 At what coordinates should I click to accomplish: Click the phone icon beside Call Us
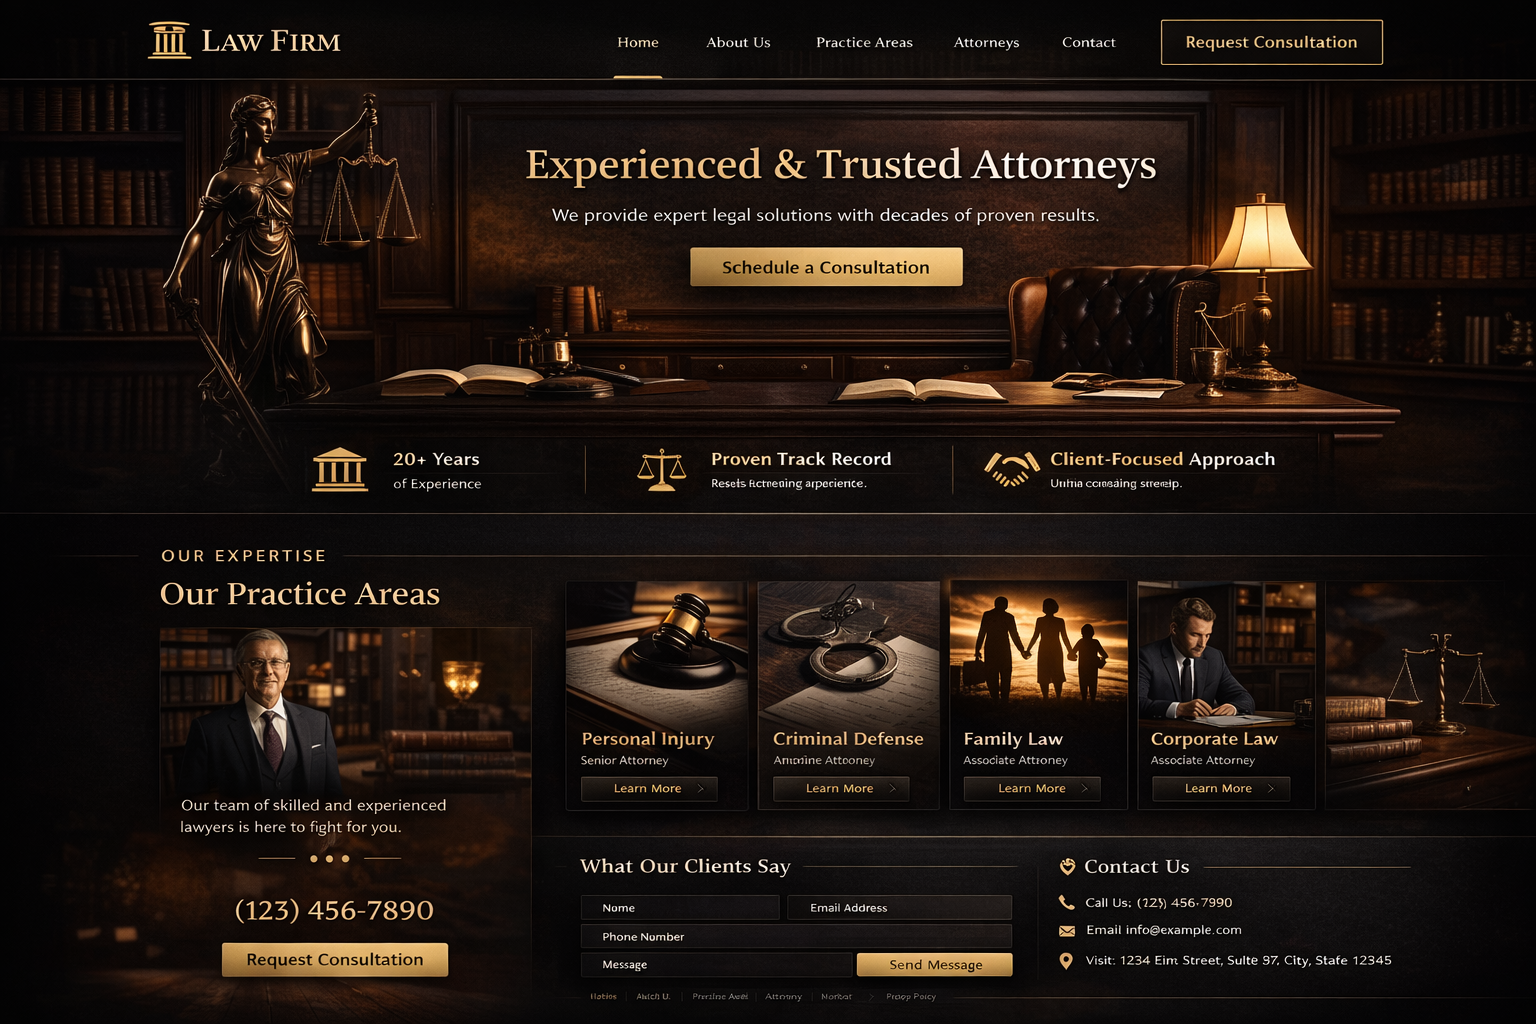1066,902
